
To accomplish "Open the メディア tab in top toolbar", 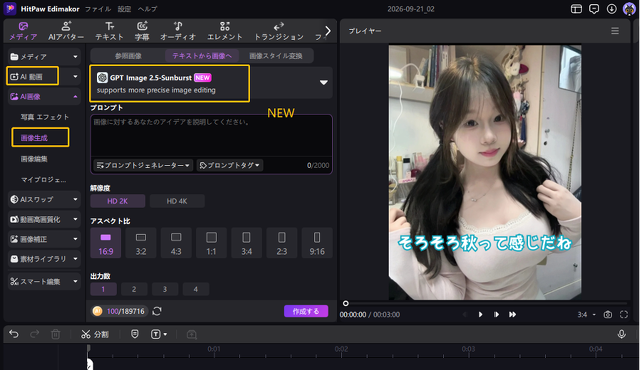I will [x=23, y=31].
